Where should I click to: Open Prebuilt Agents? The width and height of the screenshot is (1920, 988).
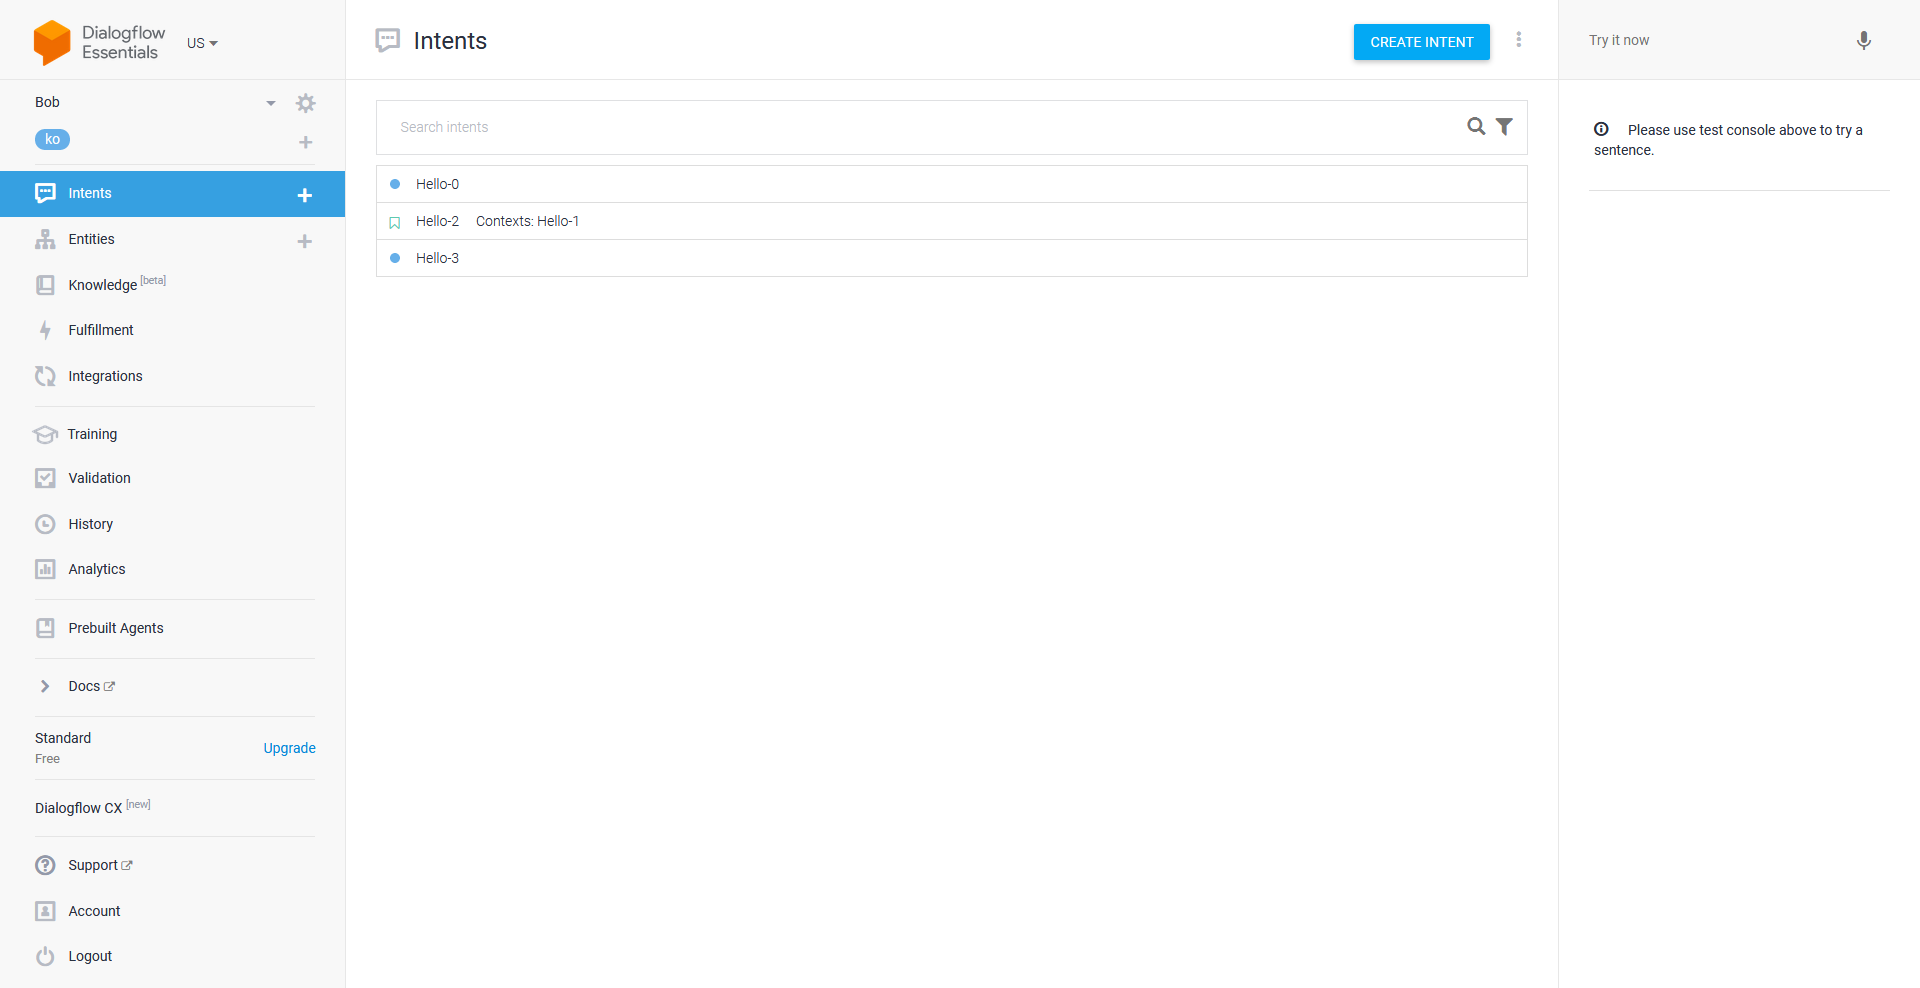click(116, 628)
